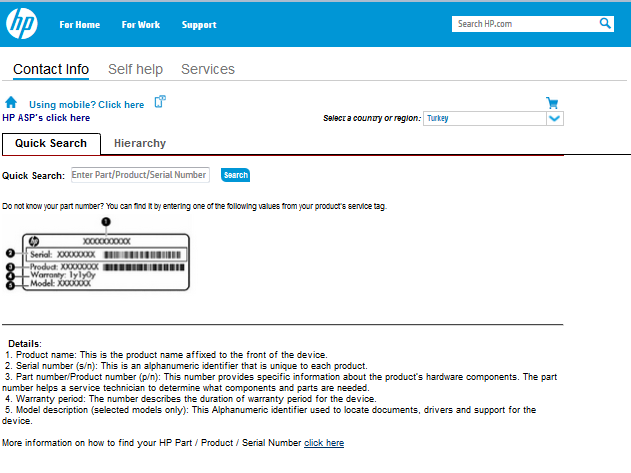Click into the Search HP.com box

click(524, 23)
